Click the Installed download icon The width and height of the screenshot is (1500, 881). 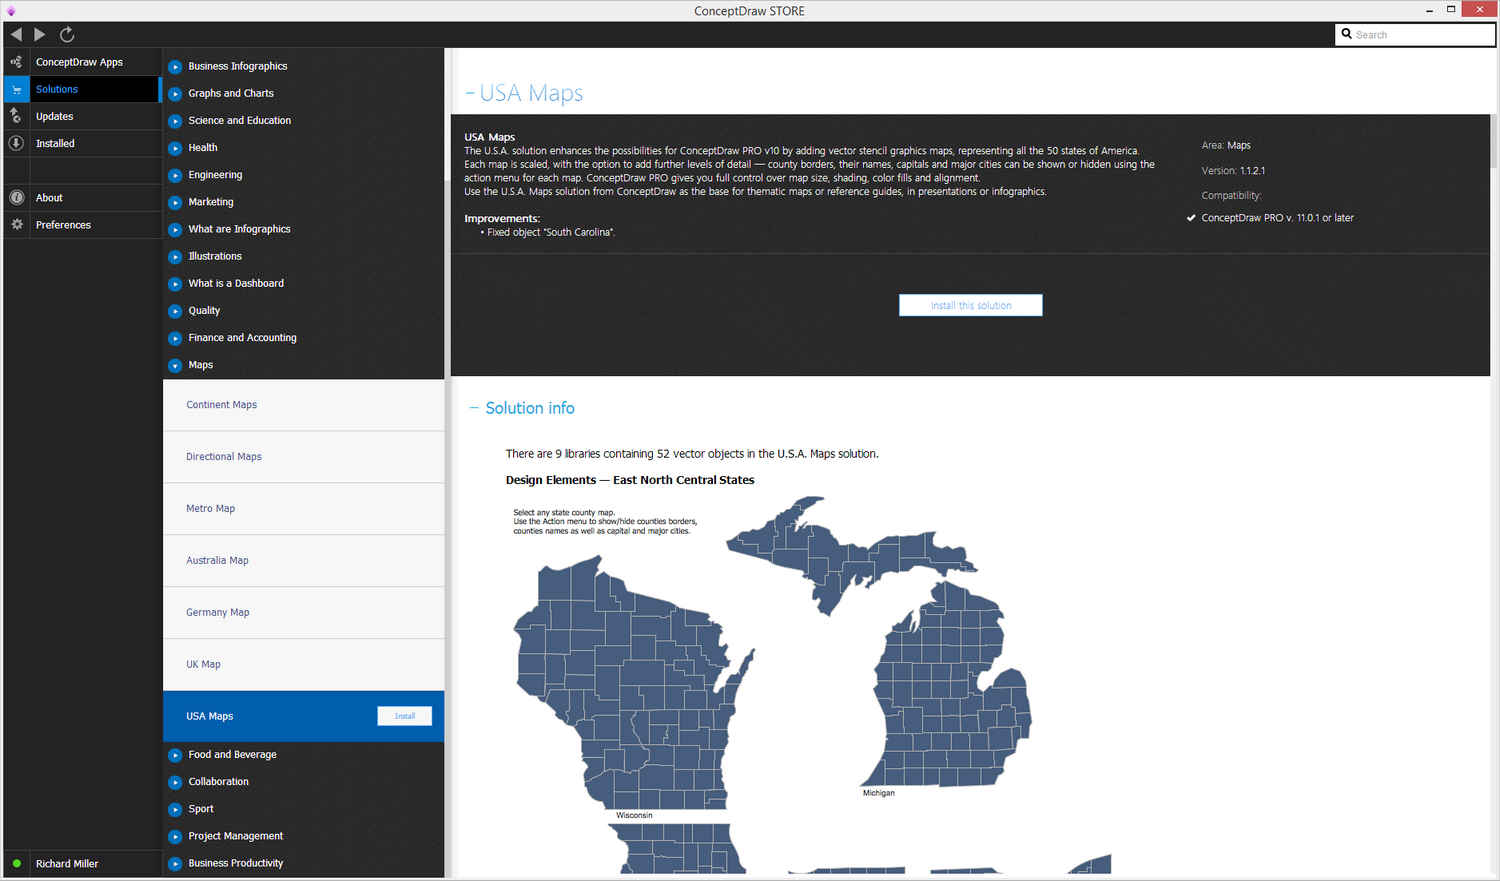click(16, 143)
